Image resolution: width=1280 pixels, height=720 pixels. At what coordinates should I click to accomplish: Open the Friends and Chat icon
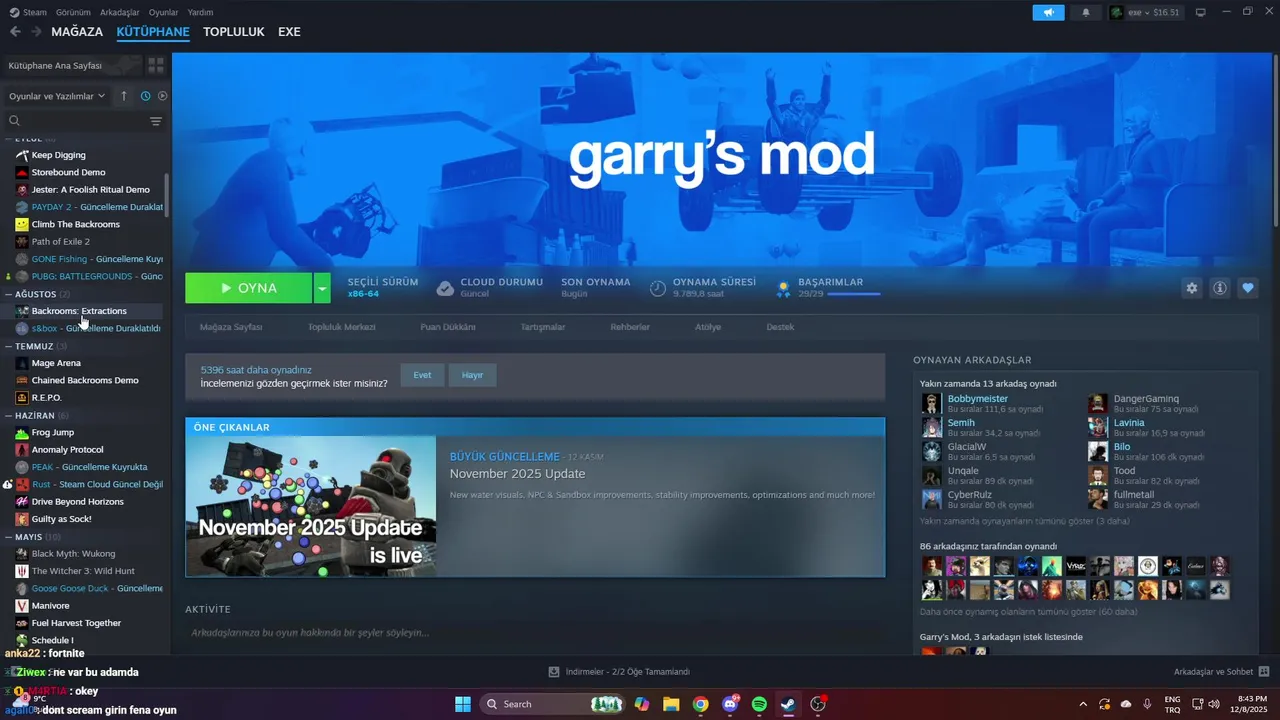(1263, 671)
